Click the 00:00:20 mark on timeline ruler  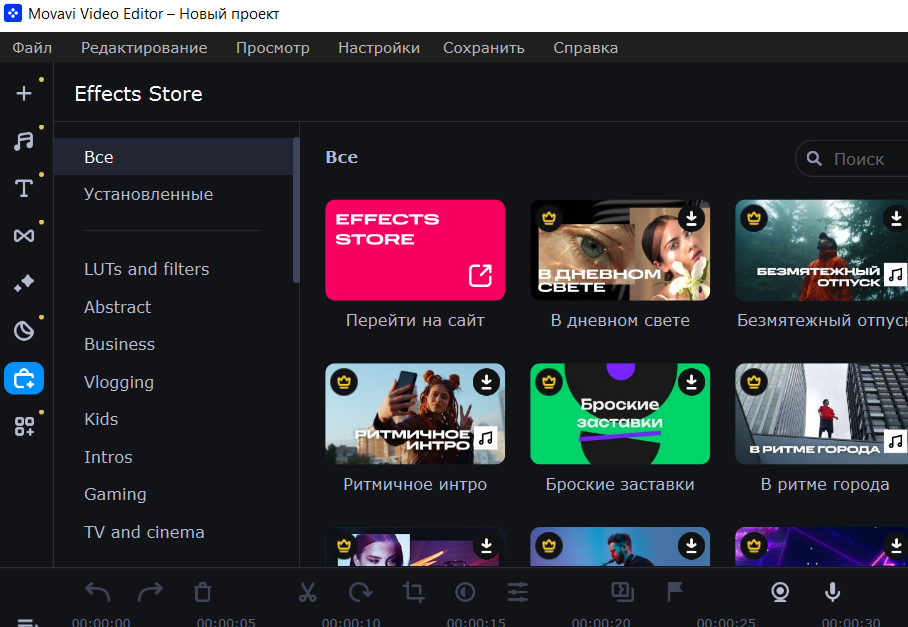601,622
